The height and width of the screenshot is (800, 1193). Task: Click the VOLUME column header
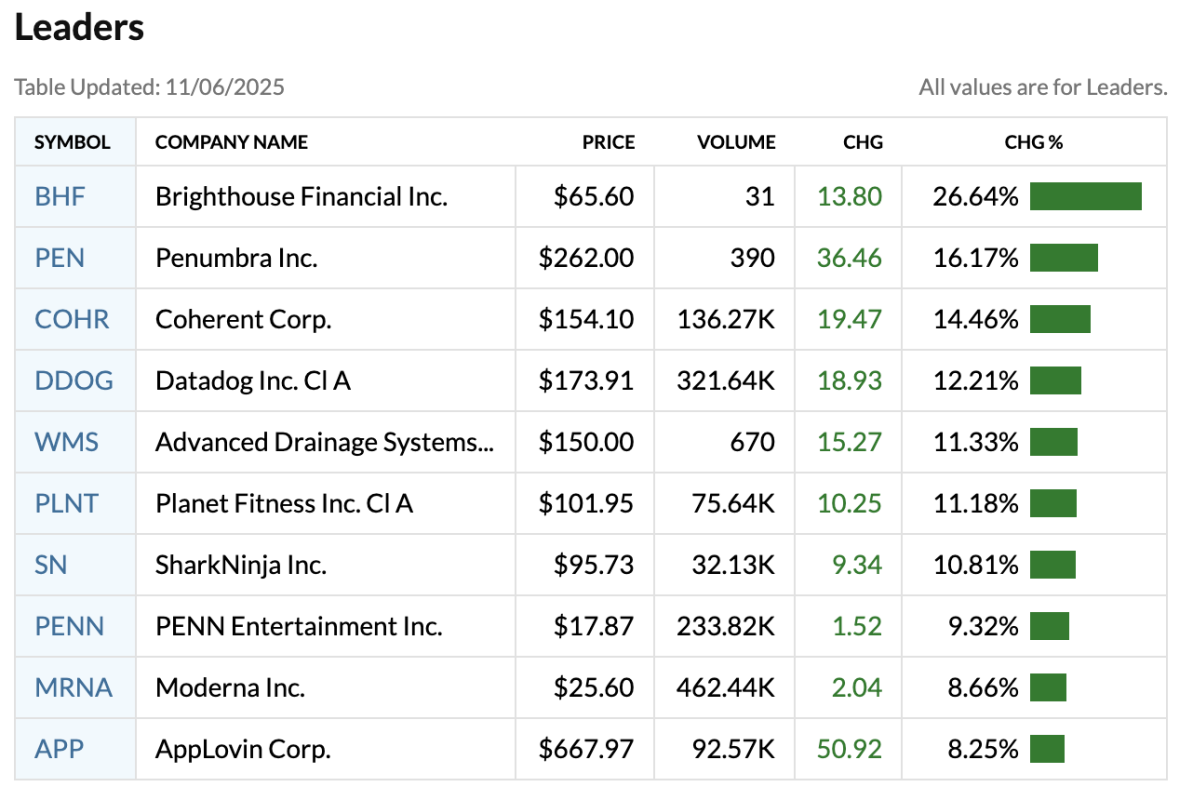pos(736,142)
